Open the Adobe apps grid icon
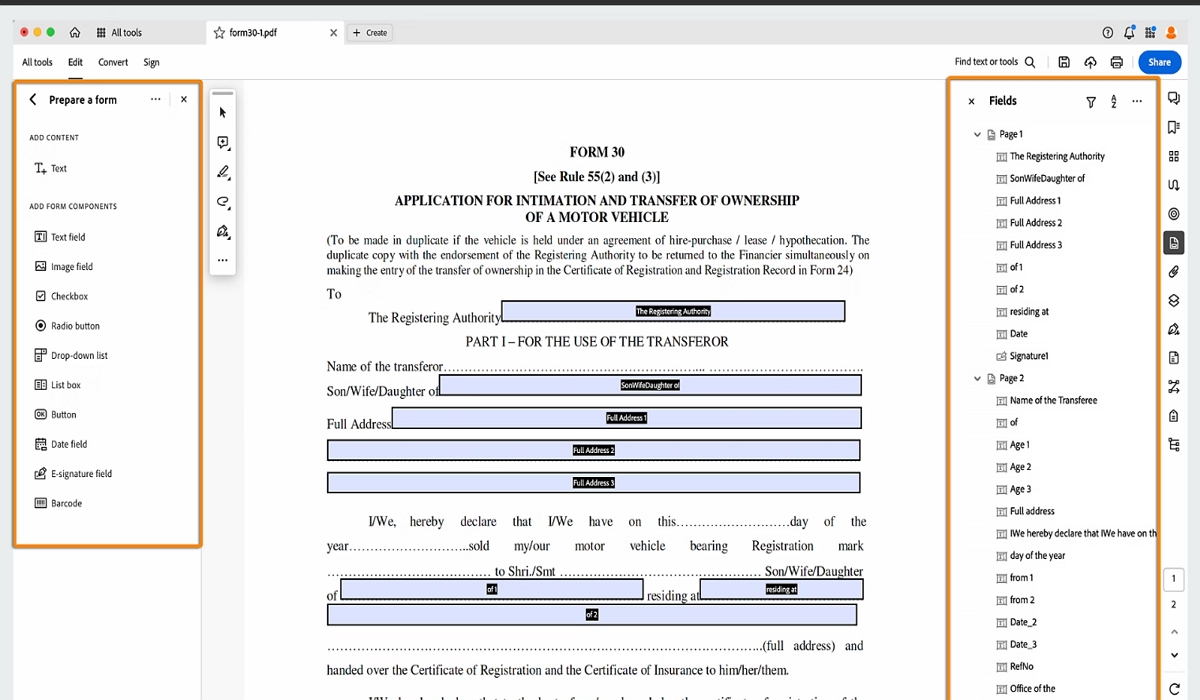The width and height of the screenshot is (1200, 700). [1151, 33]
